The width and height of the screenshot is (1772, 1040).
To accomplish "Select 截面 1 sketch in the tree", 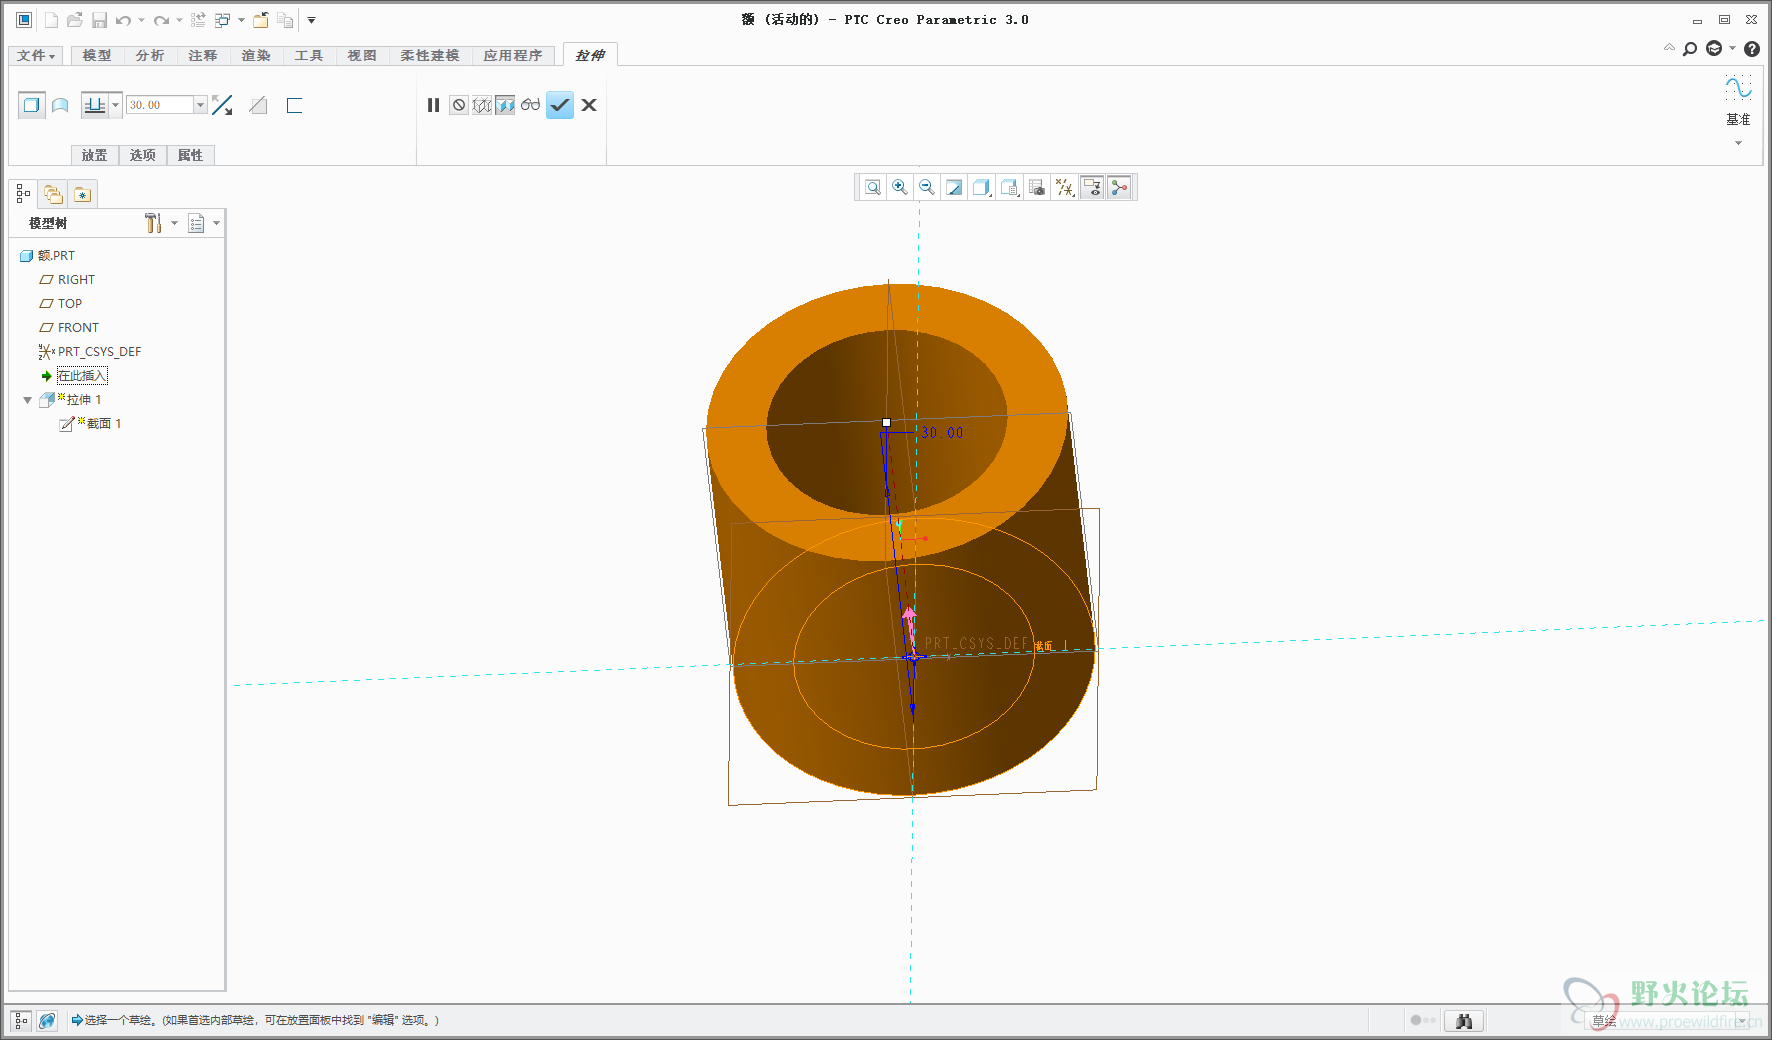I will click(90, 424).
